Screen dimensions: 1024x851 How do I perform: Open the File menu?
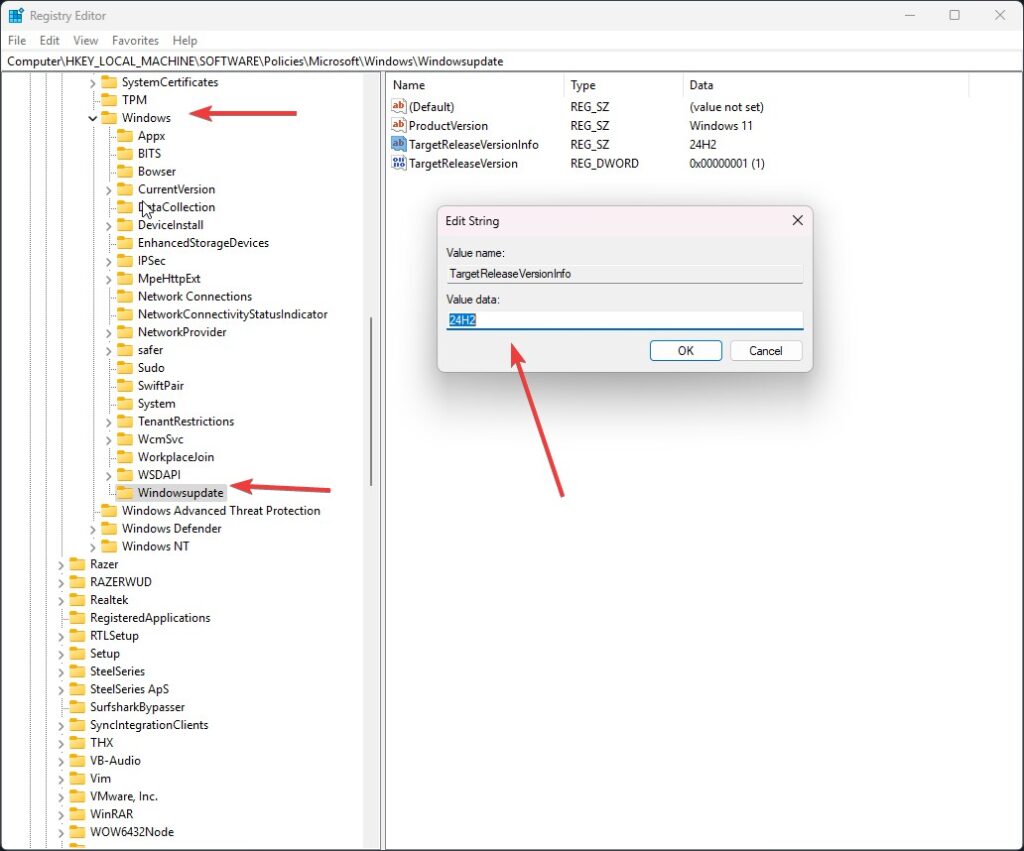point(17,40)
